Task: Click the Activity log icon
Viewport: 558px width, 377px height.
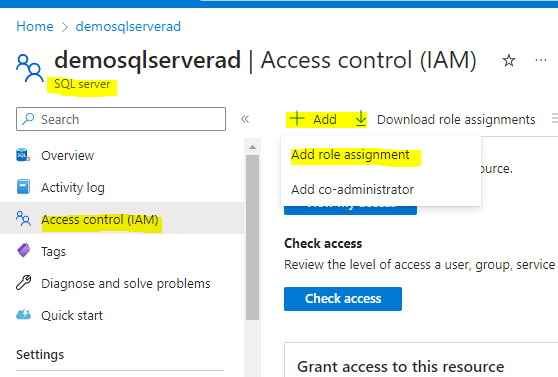Action: click(x=23, y=187)
